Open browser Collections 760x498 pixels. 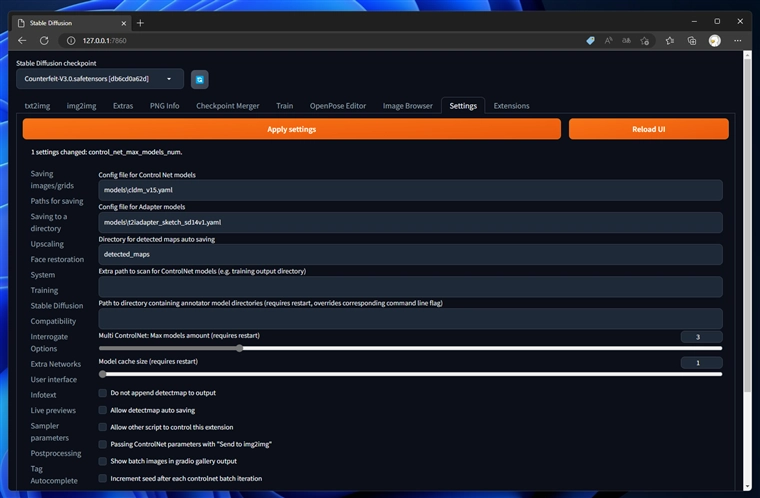pos(692,41)
